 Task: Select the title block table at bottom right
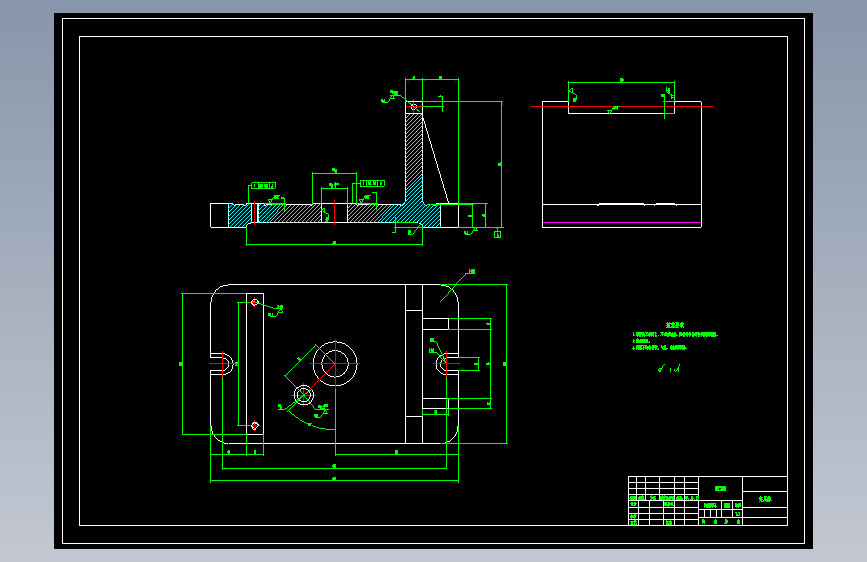[707, 501]
